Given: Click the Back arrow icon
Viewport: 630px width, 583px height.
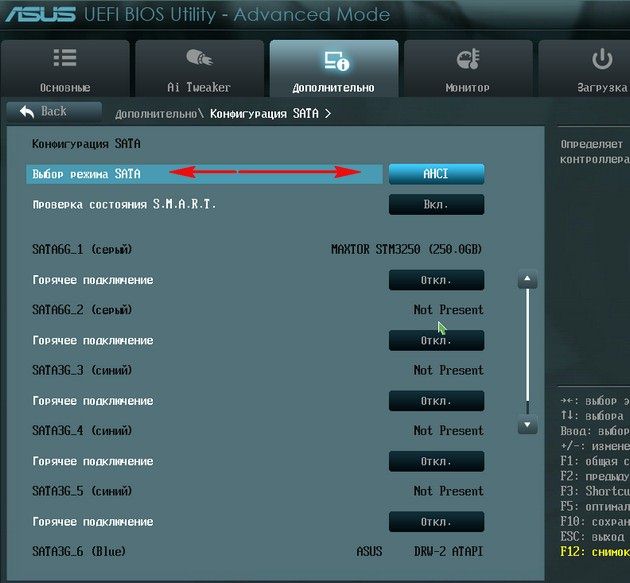Looking at the screenshot, I should point(27,111).
